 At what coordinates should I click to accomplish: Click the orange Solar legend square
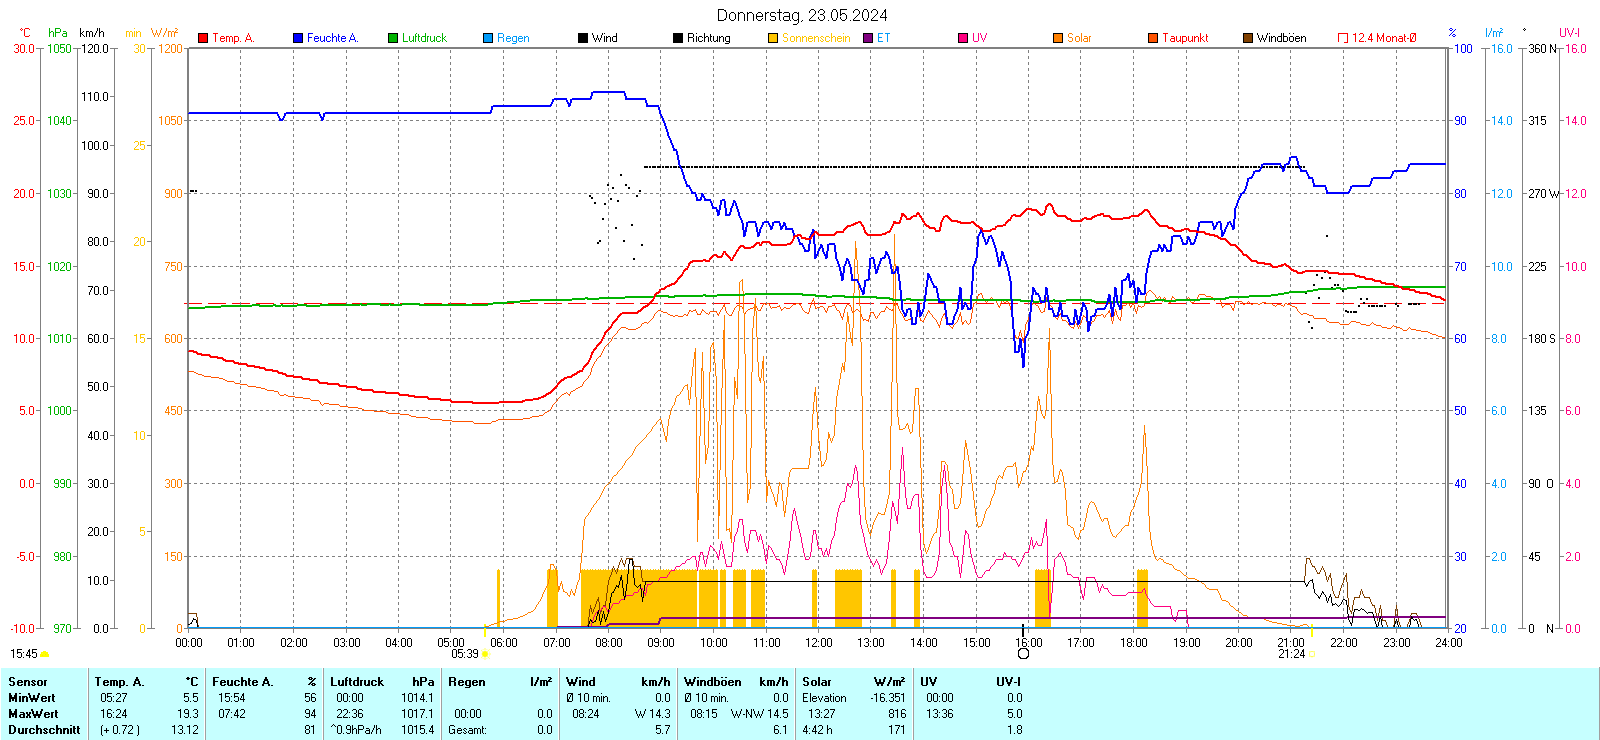tap(1058, 38)
